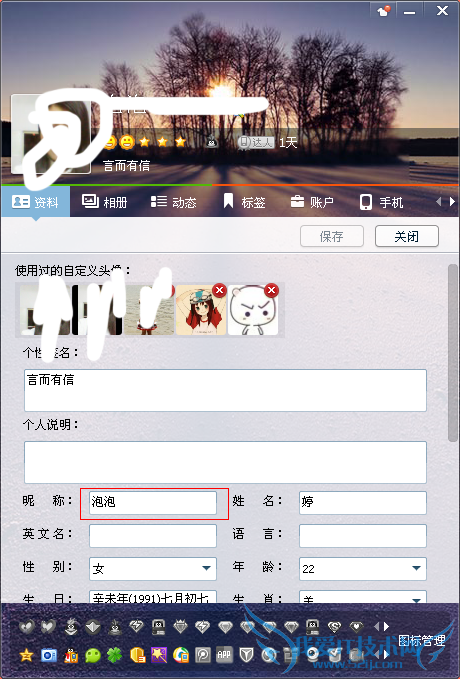Image resolution: width=460 pixels, height=679 pixels.
Task: Click the colorful penguin friends icon
Action: [71, 655]
